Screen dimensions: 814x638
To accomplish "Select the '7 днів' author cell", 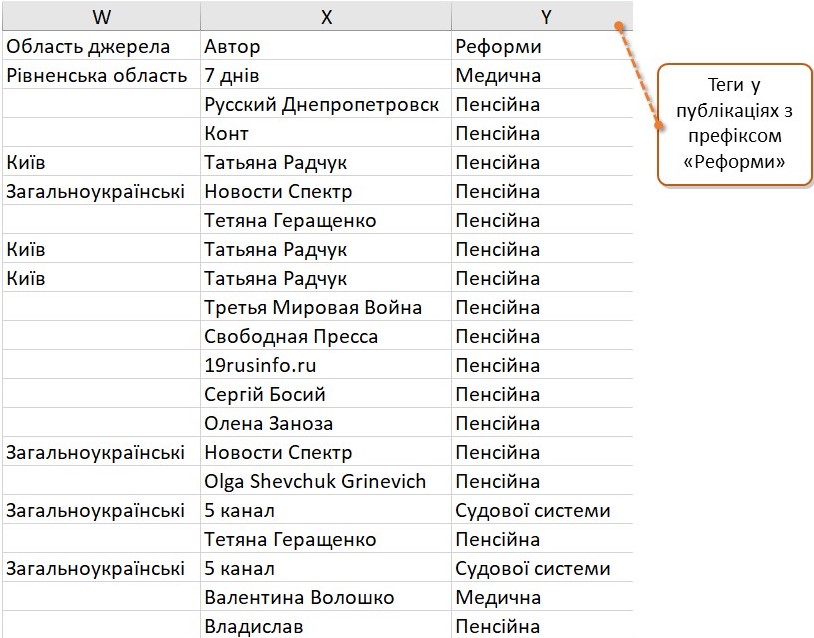I will coord(326,75).
